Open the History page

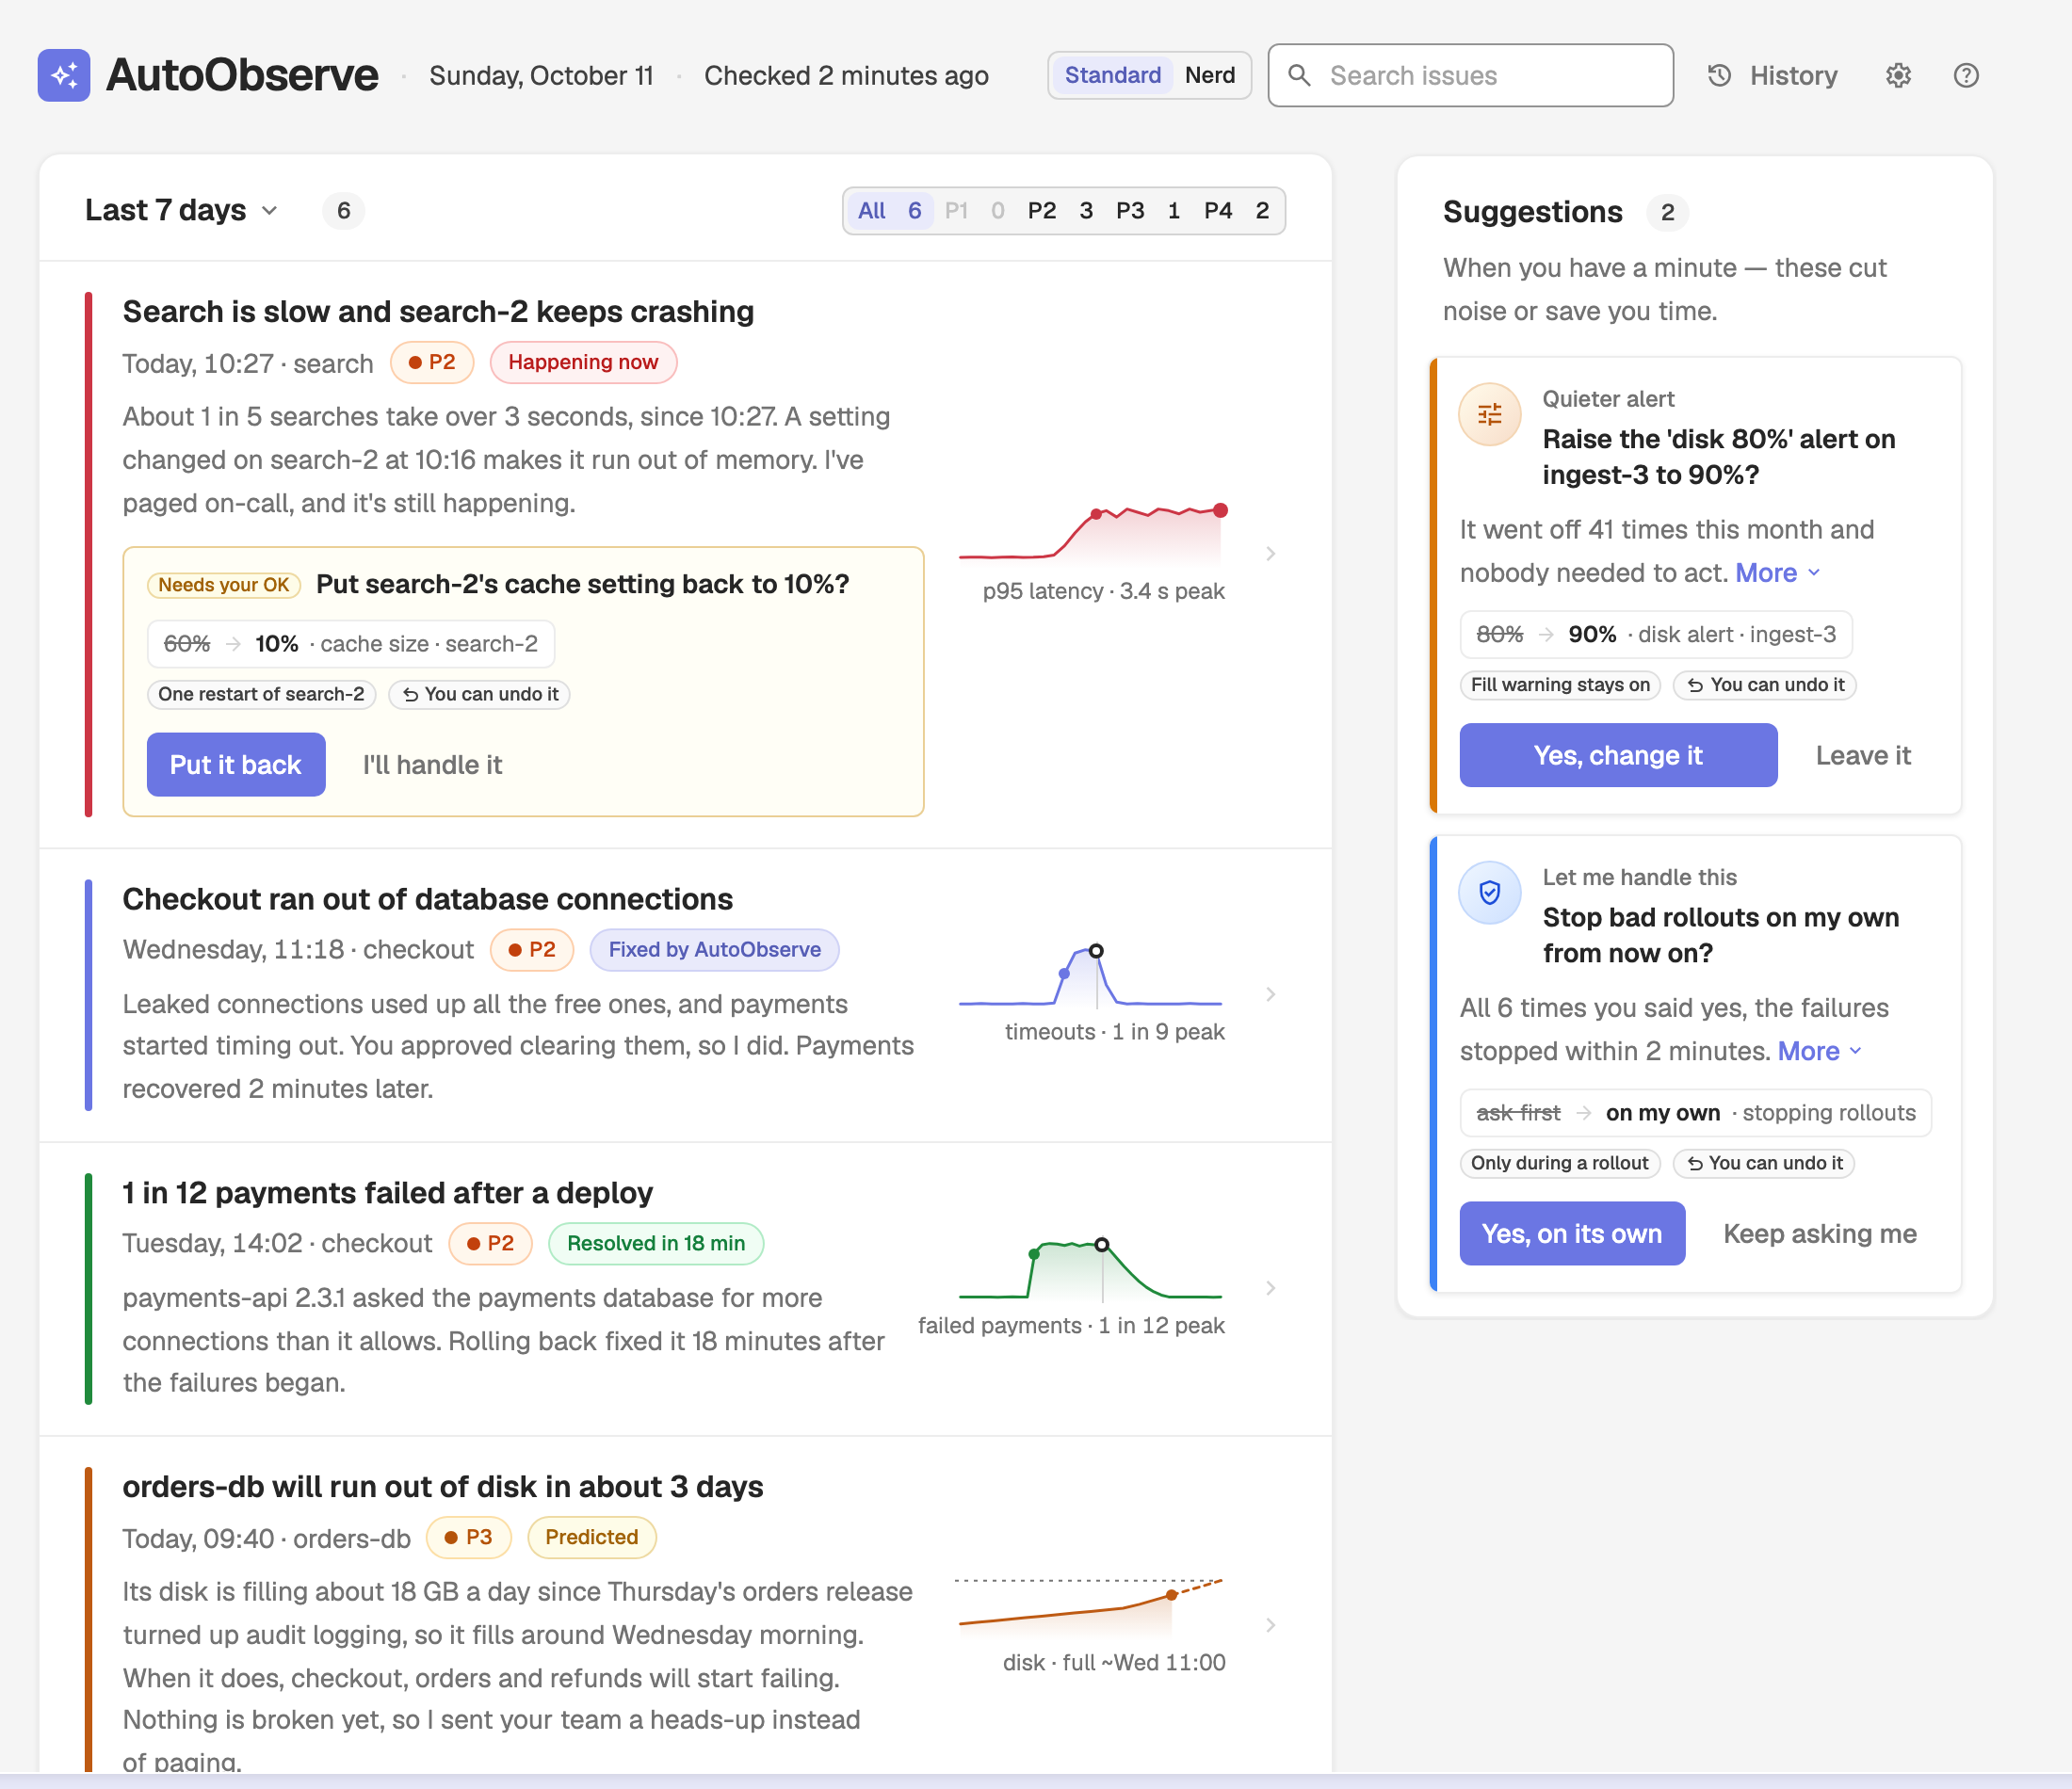click(x=1772, y=76)
